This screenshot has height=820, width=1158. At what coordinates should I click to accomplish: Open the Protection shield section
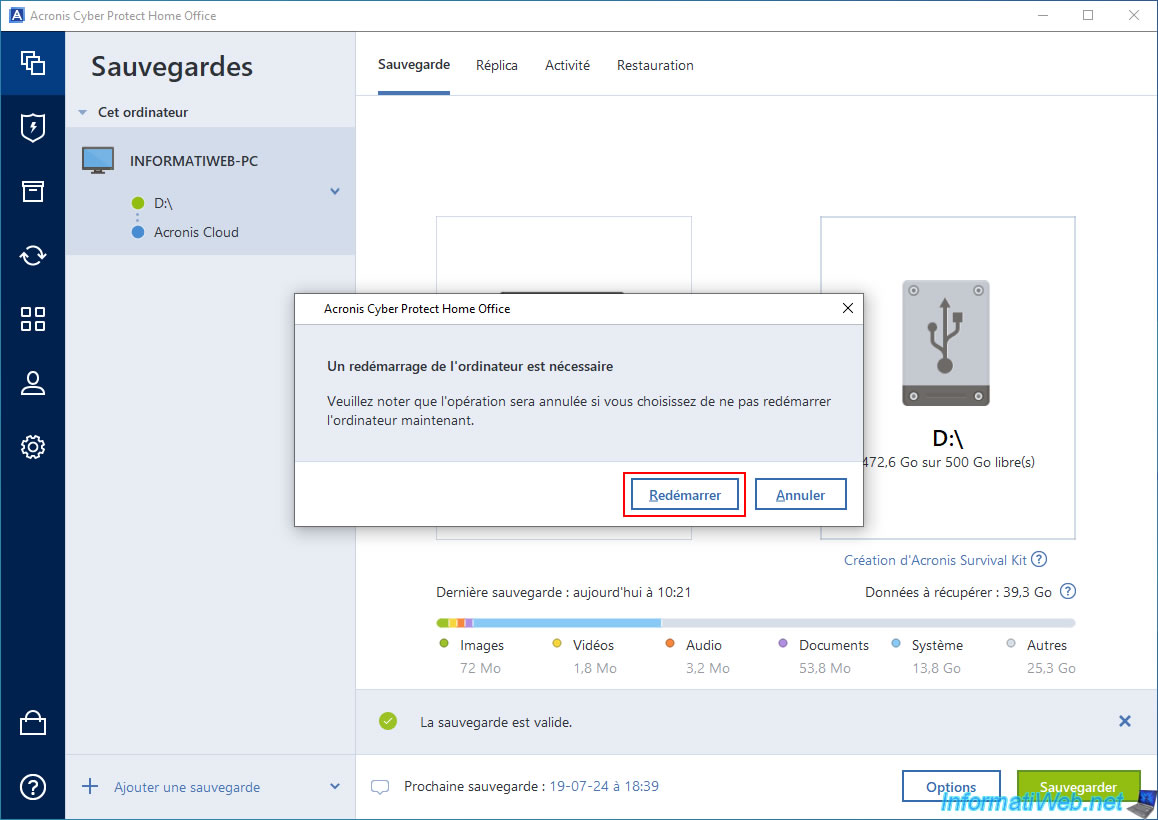point(32,127)
